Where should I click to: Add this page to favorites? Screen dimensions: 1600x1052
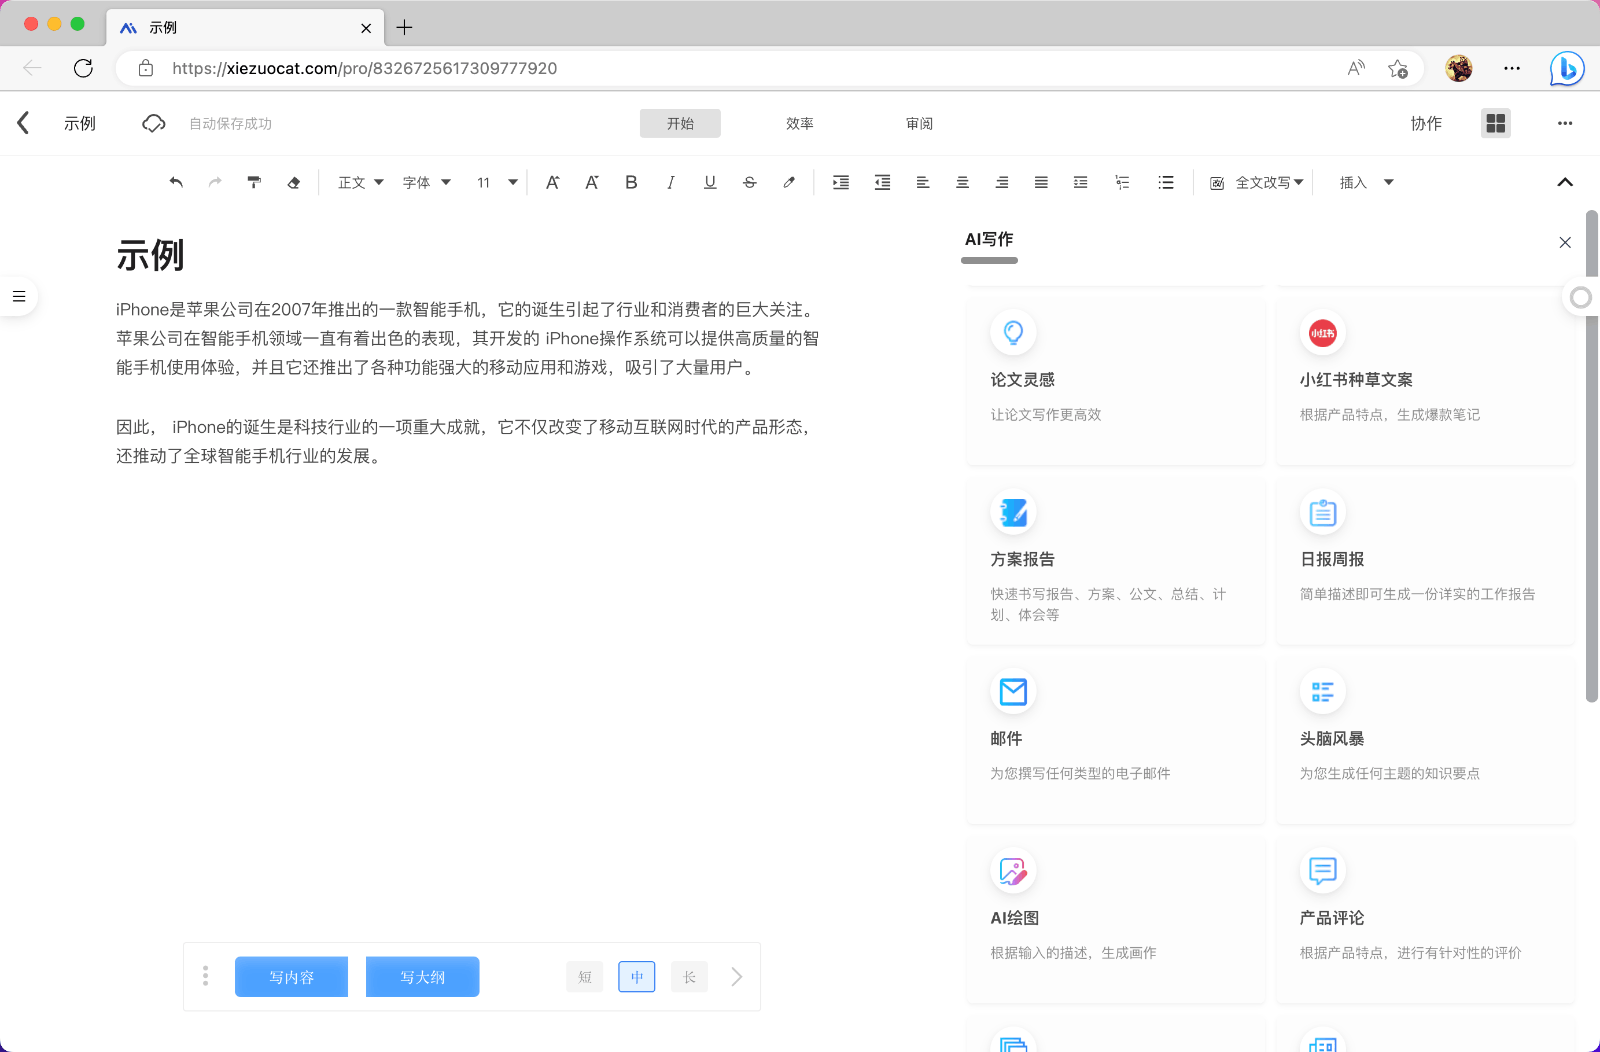click(x=1398, y=68)
